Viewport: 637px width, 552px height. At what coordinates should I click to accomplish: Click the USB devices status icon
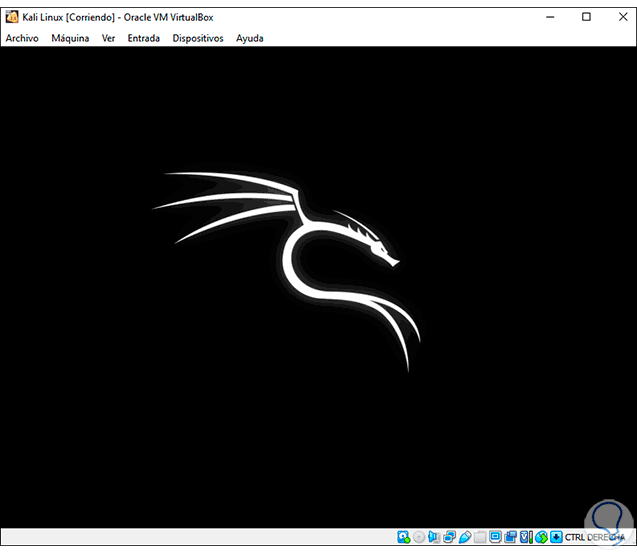(465, 537)
